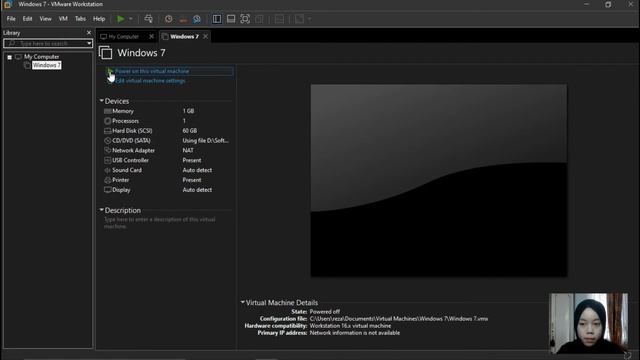Click the Sound Card device icon

tap(108, 170)
